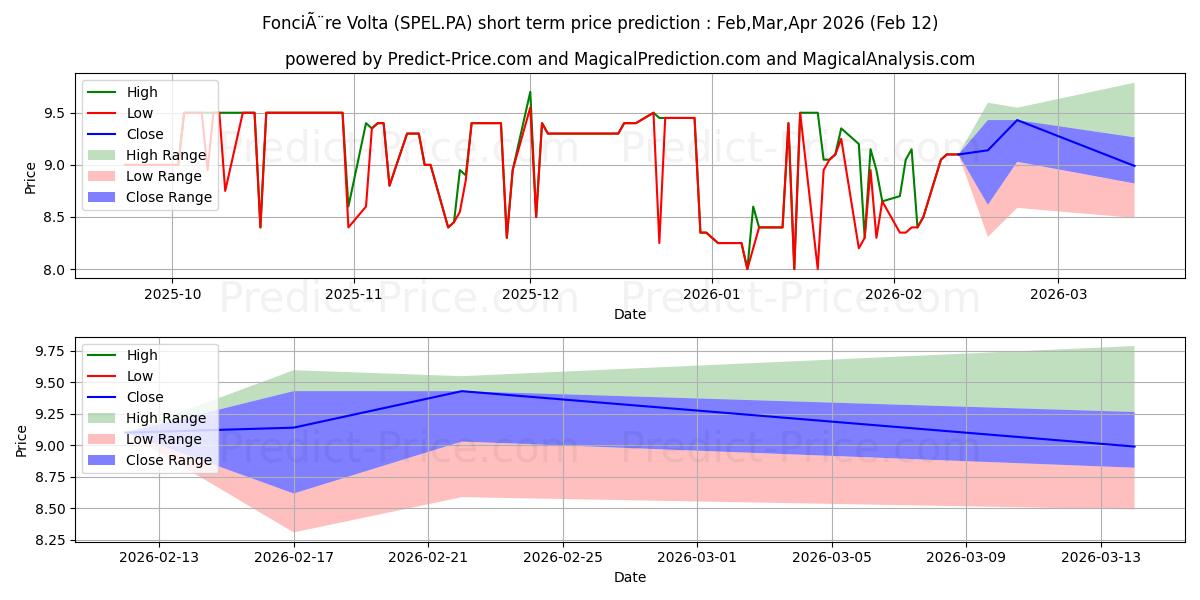Click the 2025-12 tick label on the date axis
Screen dimensions: 1200x600
pos(530,295)
